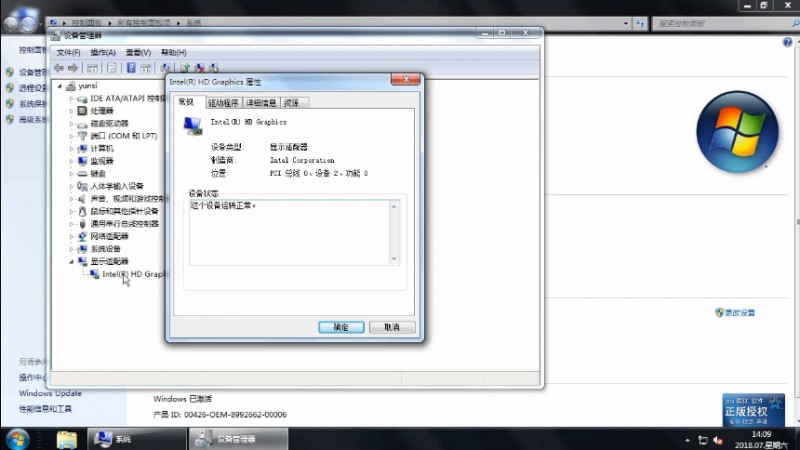Viewport: 800px width, 450px height.
Task: Click Control Panel search field
Action: (722, 23)
